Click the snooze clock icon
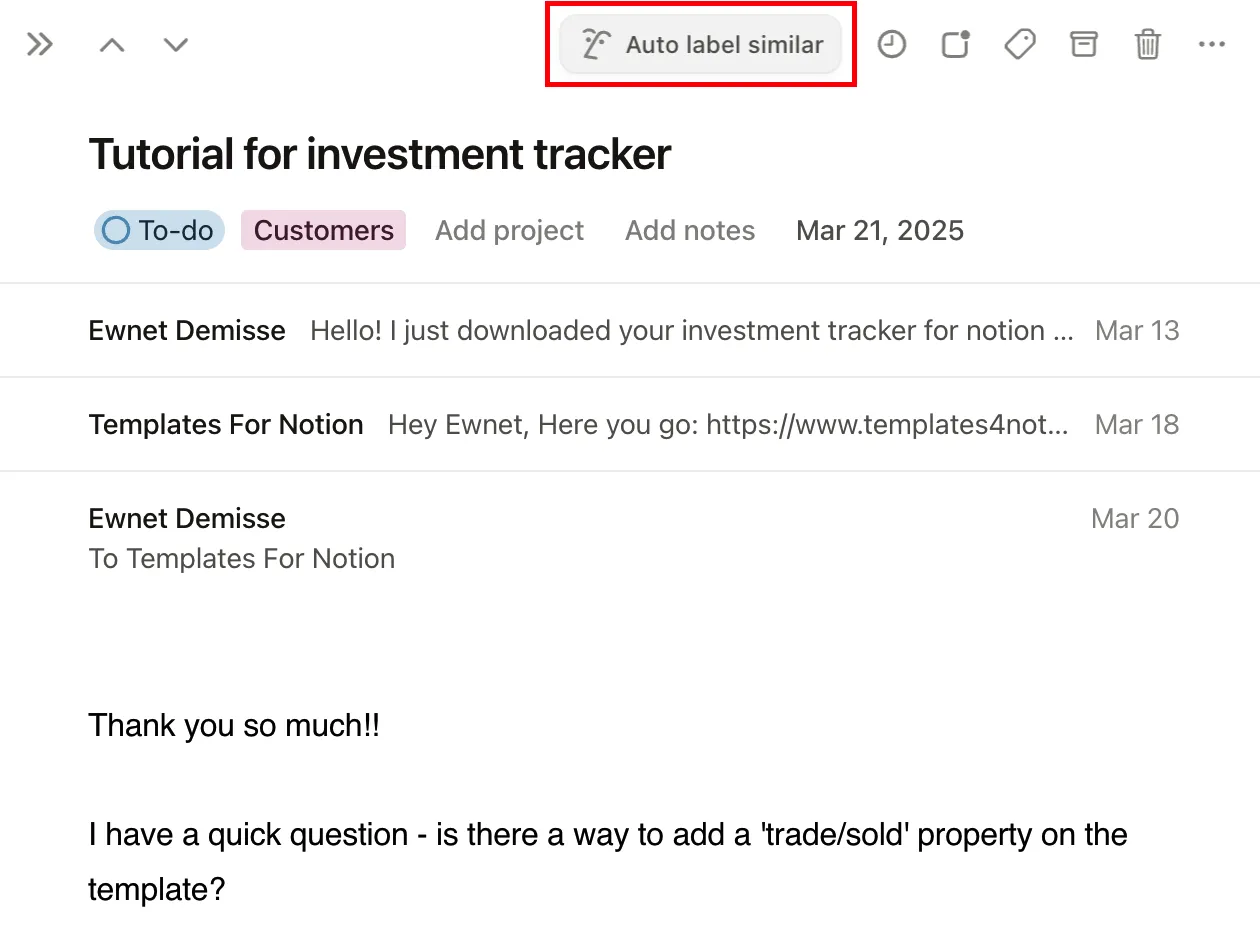 pyautogui.click(x=891, y=44)
